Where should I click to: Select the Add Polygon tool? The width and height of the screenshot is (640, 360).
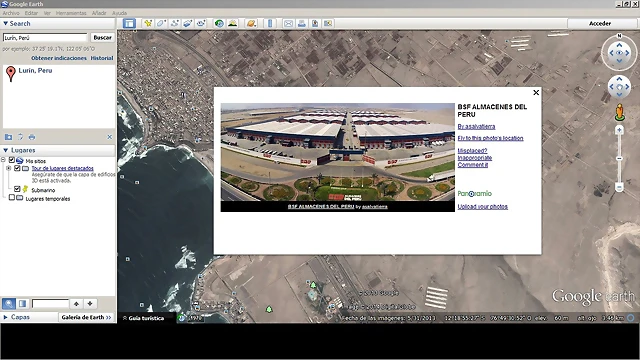tap(161, 24)
